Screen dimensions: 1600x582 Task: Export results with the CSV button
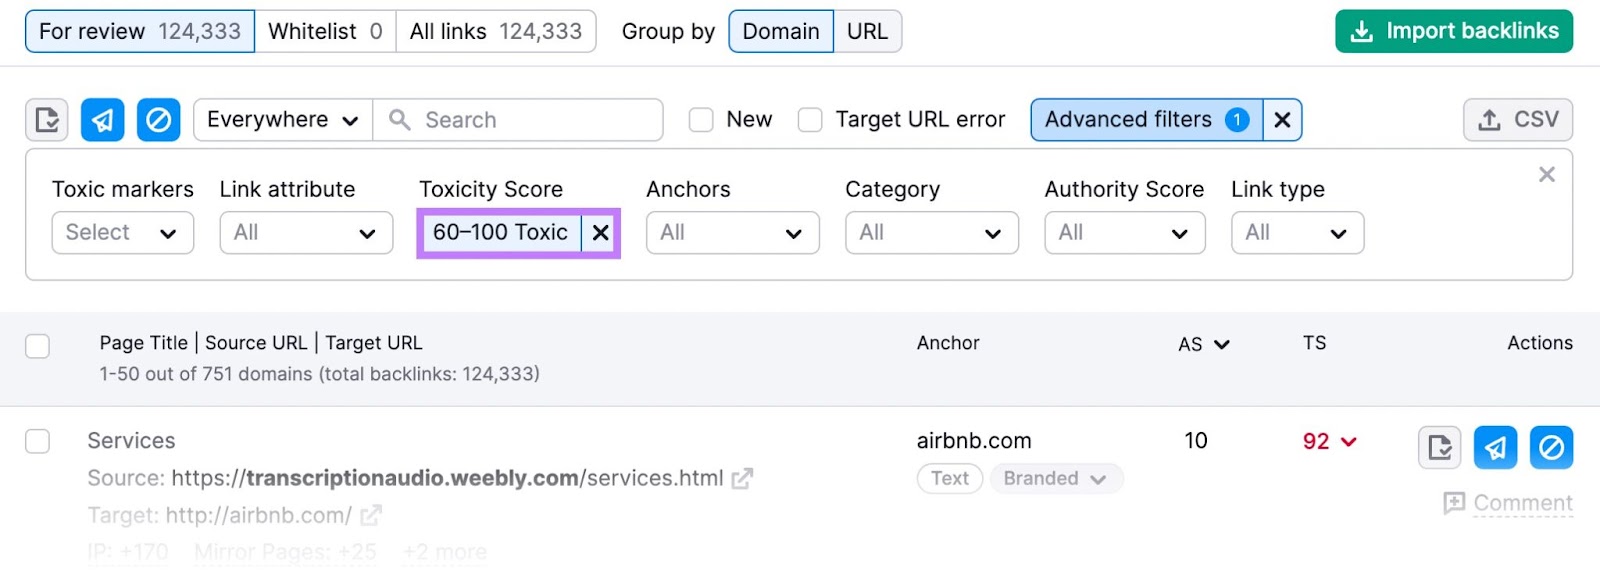1517,120
